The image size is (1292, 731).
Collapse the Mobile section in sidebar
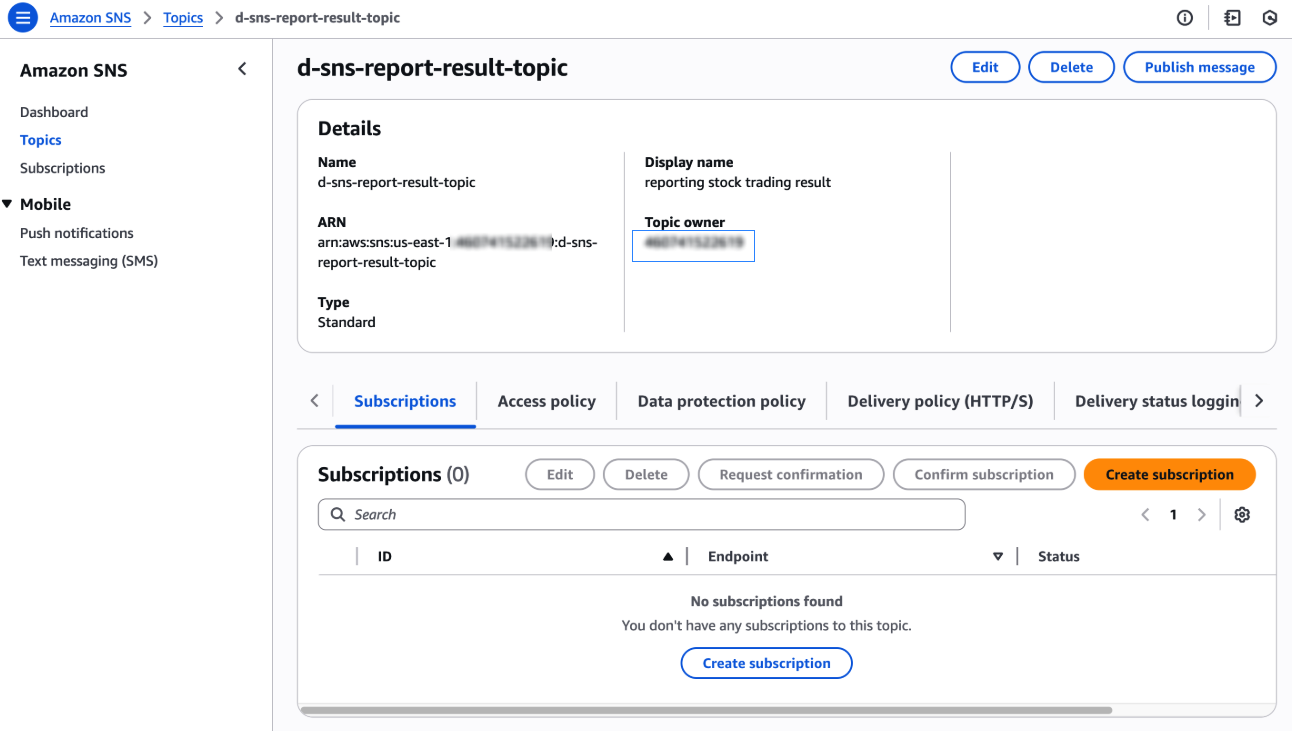pos(8,204)
